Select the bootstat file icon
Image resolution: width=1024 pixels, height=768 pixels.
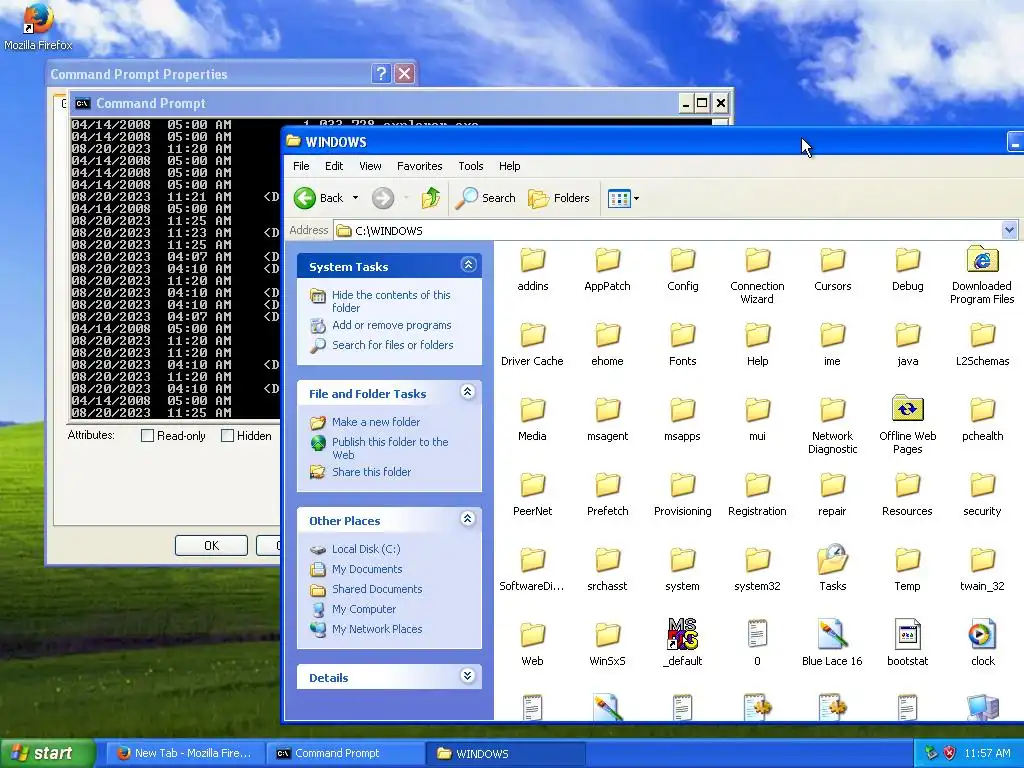point(907,633)
